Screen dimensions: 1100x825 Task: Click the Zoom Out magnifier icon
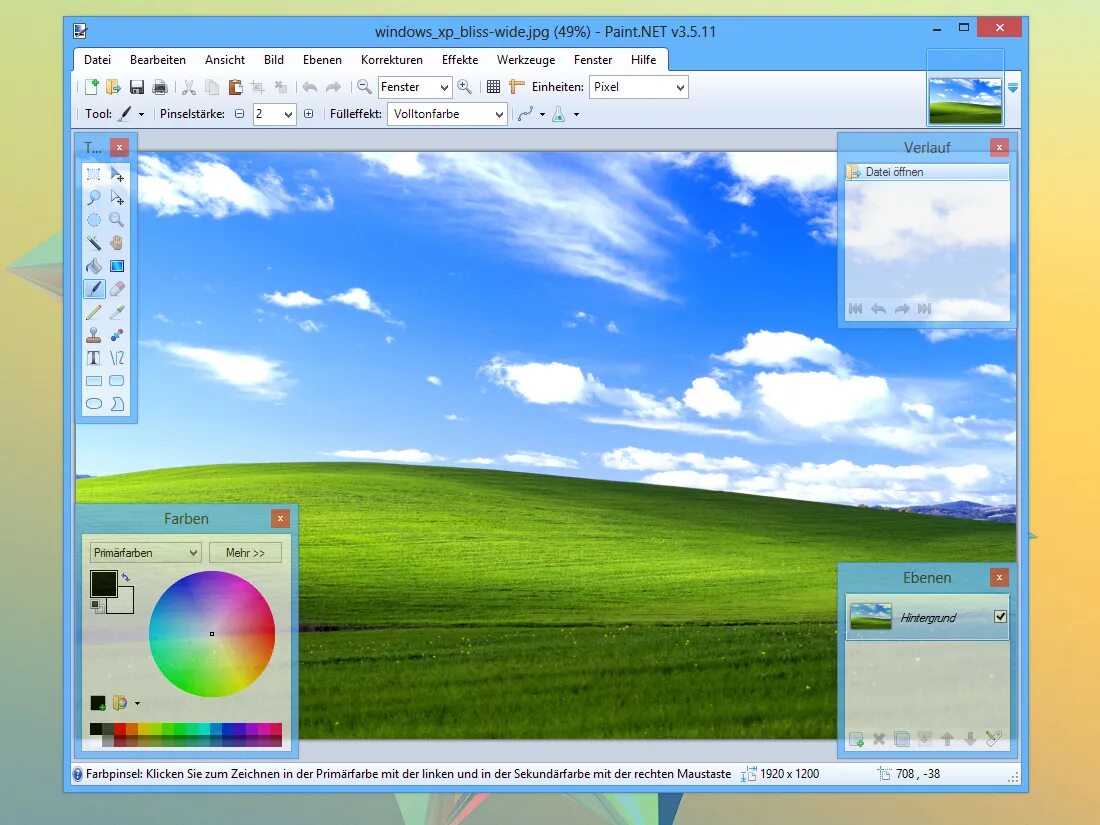coord(364,87)
